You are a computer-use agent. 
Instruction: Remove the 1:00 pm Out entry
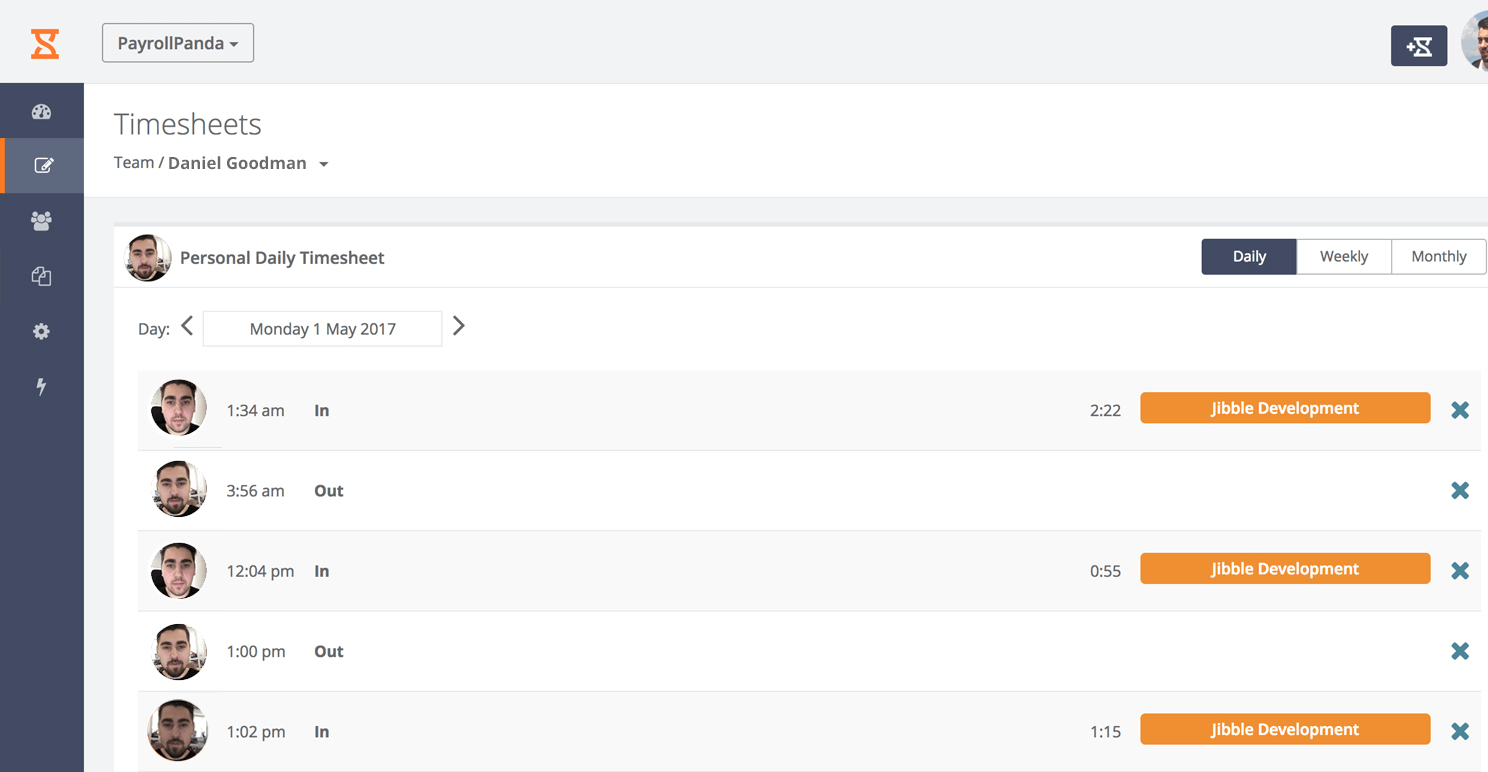pyautogui.click(x=1460, y=651)
